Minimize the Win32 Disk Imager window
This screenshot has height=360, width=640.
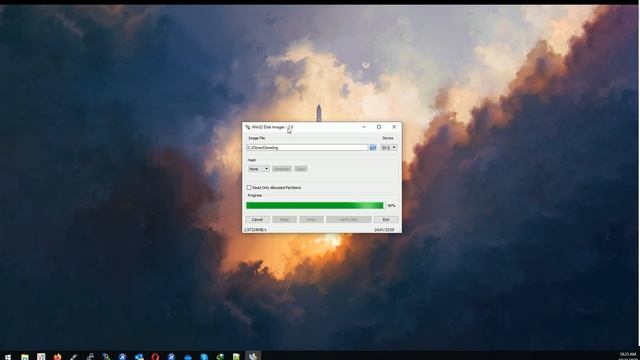364,127
